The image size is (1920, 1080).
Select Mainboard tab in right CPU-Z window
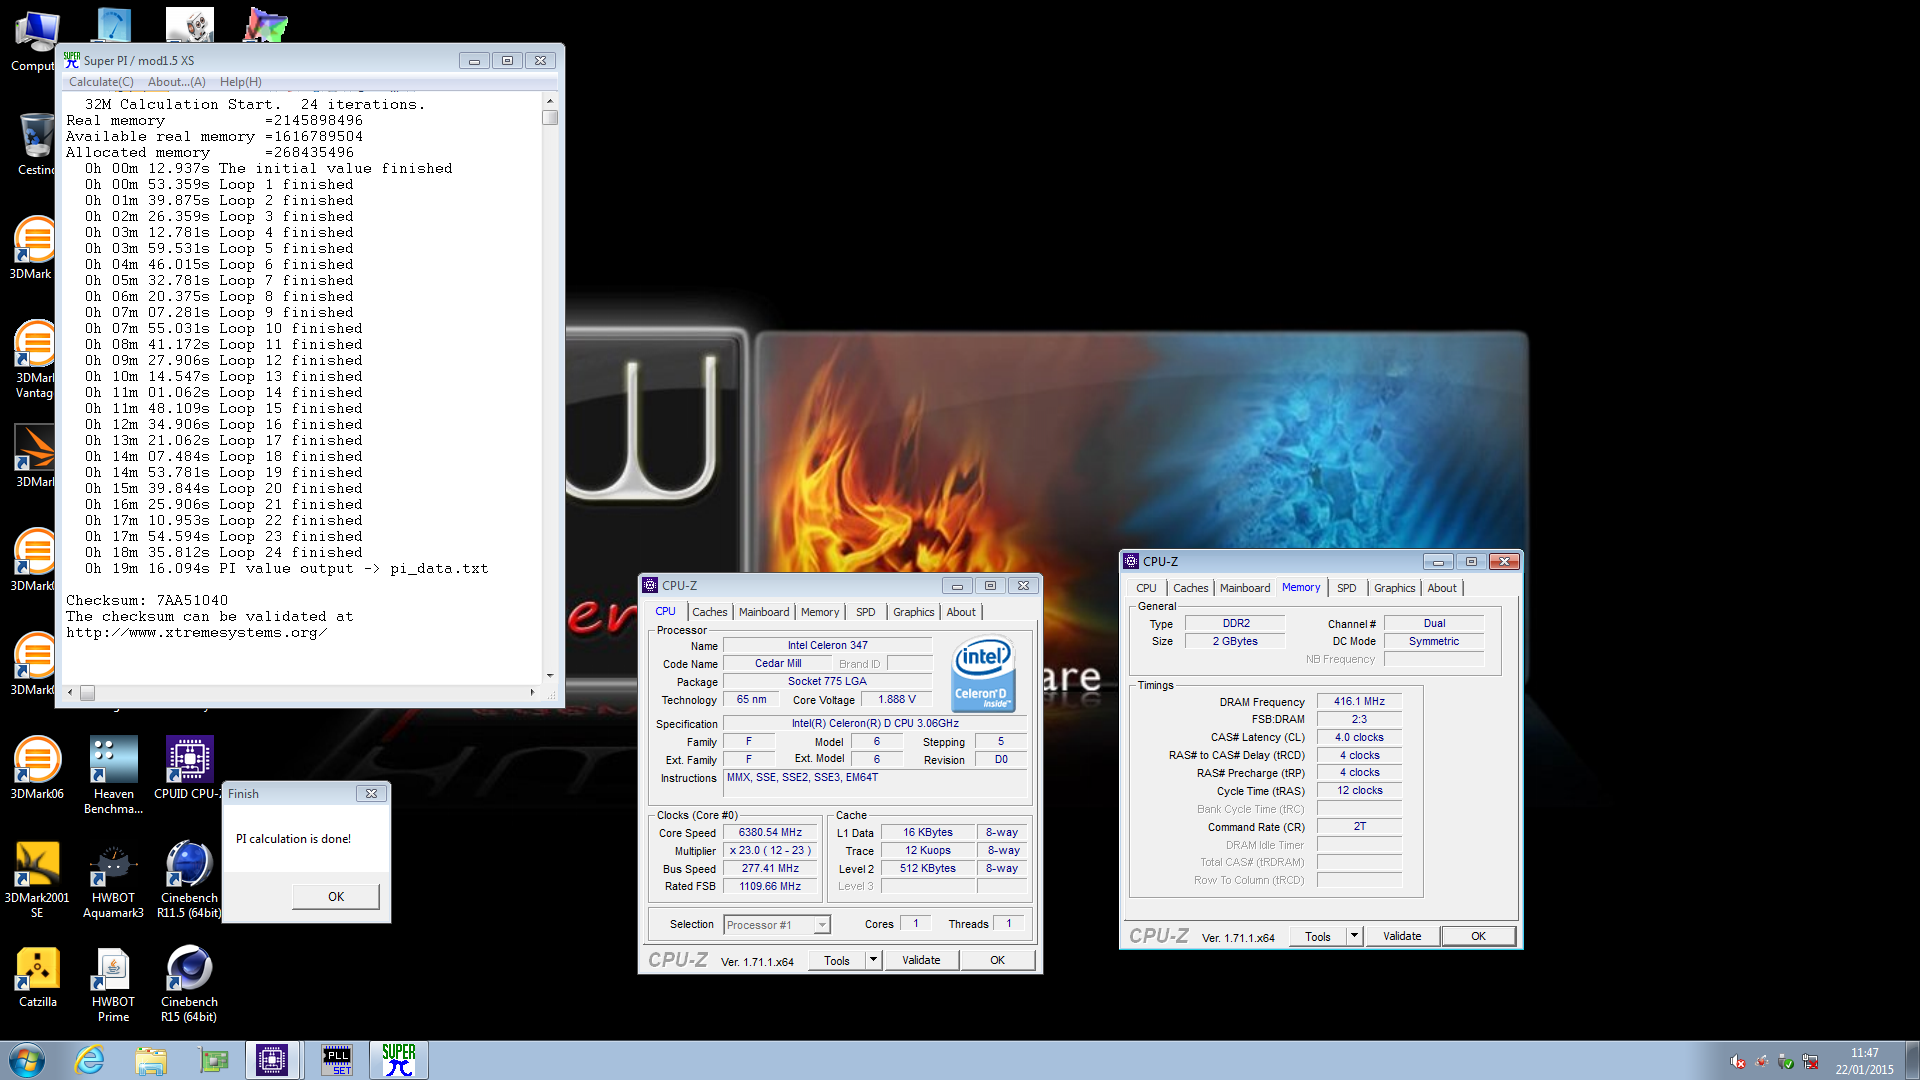tap(1245, 588)
